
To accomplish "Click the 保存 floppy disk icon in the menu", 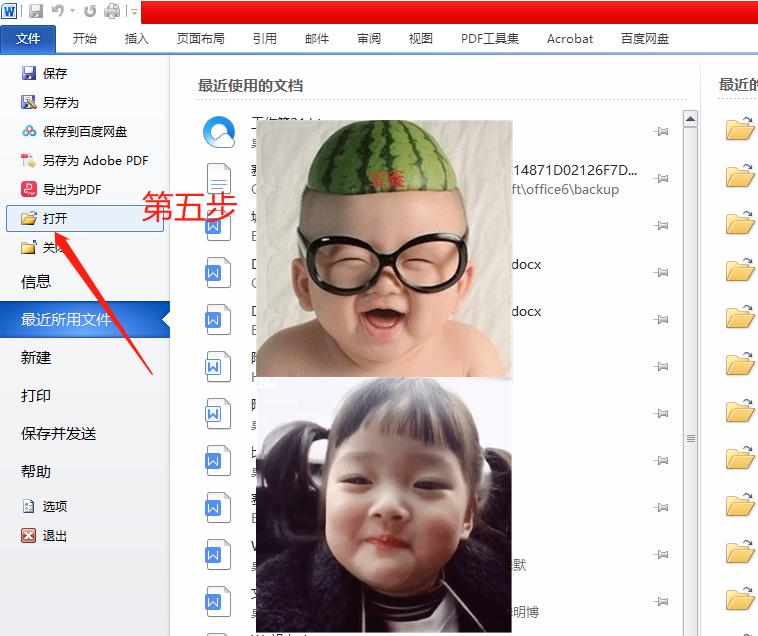I will pyautogui.click(x=29, y=73).
